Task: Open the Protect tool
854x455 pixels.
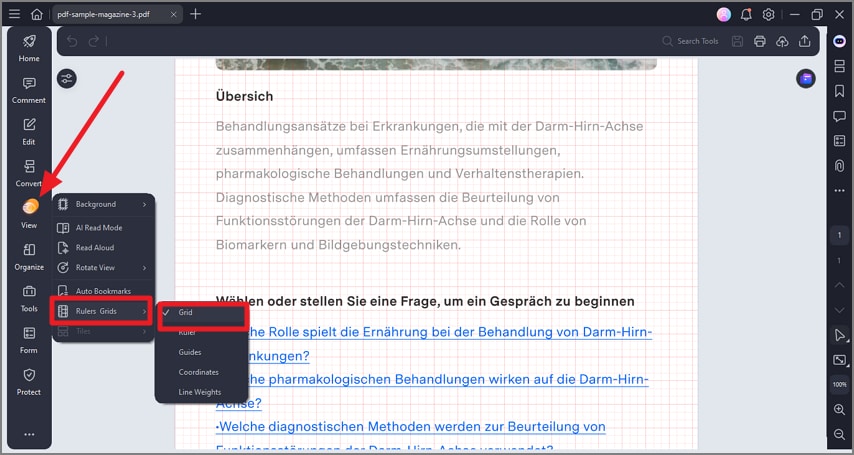Action: pyautogui.click(x=29, y=382)
